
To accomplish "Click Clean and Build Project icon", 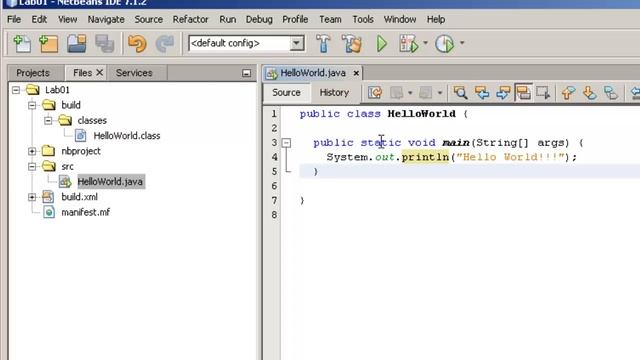I will [351, 43].
